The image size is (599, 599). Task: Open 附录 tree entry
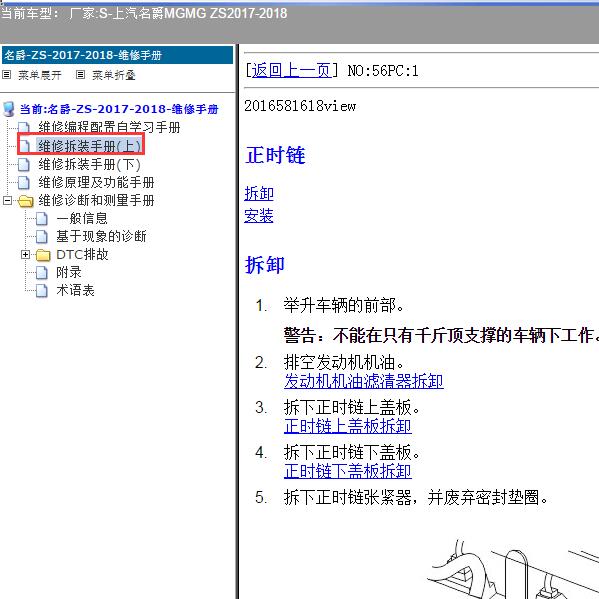pyautogui.click(x=69, y=272)
